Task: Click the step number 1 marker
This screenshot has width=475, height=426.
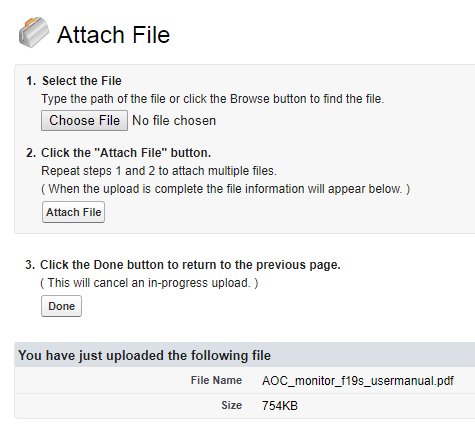Action: (x=31, y=81)
